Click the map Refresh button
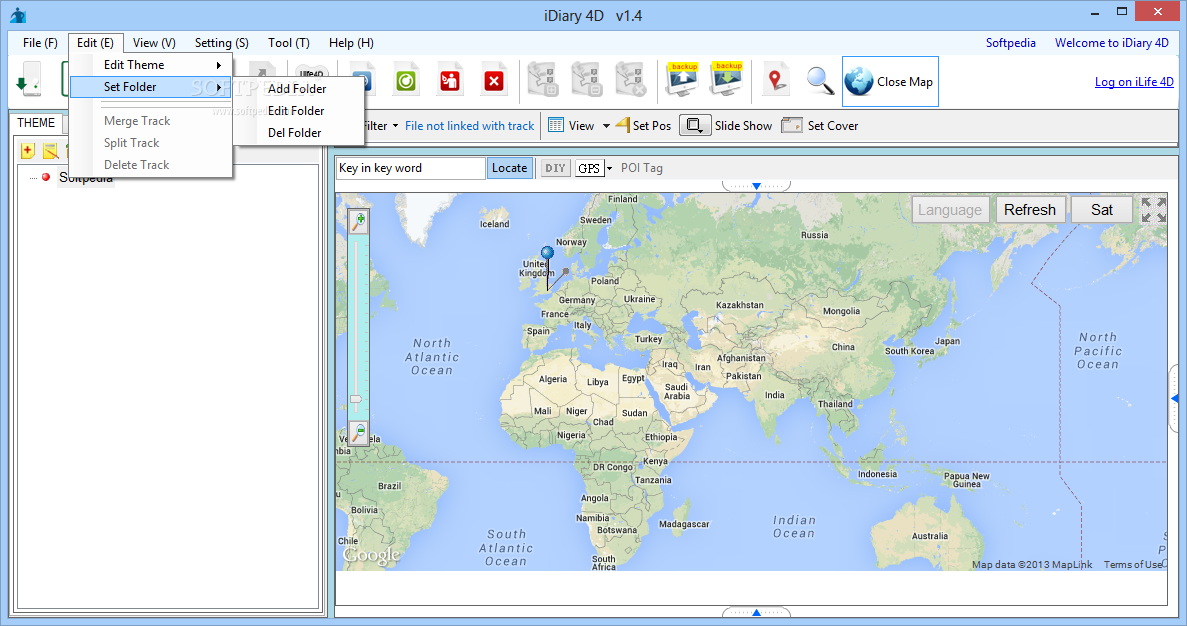Screen dimensions: 1187x626 1030,210
